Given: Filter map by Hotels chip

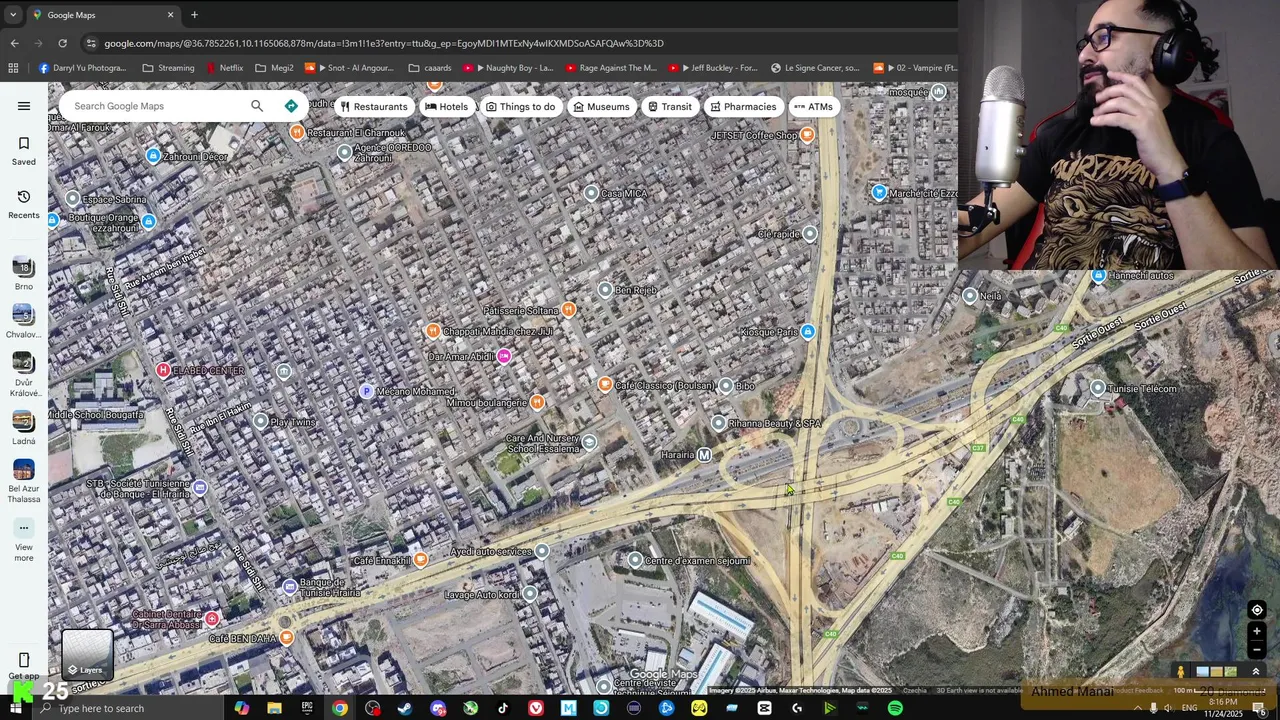Looking at the screenshot, I should coord(447,107).
